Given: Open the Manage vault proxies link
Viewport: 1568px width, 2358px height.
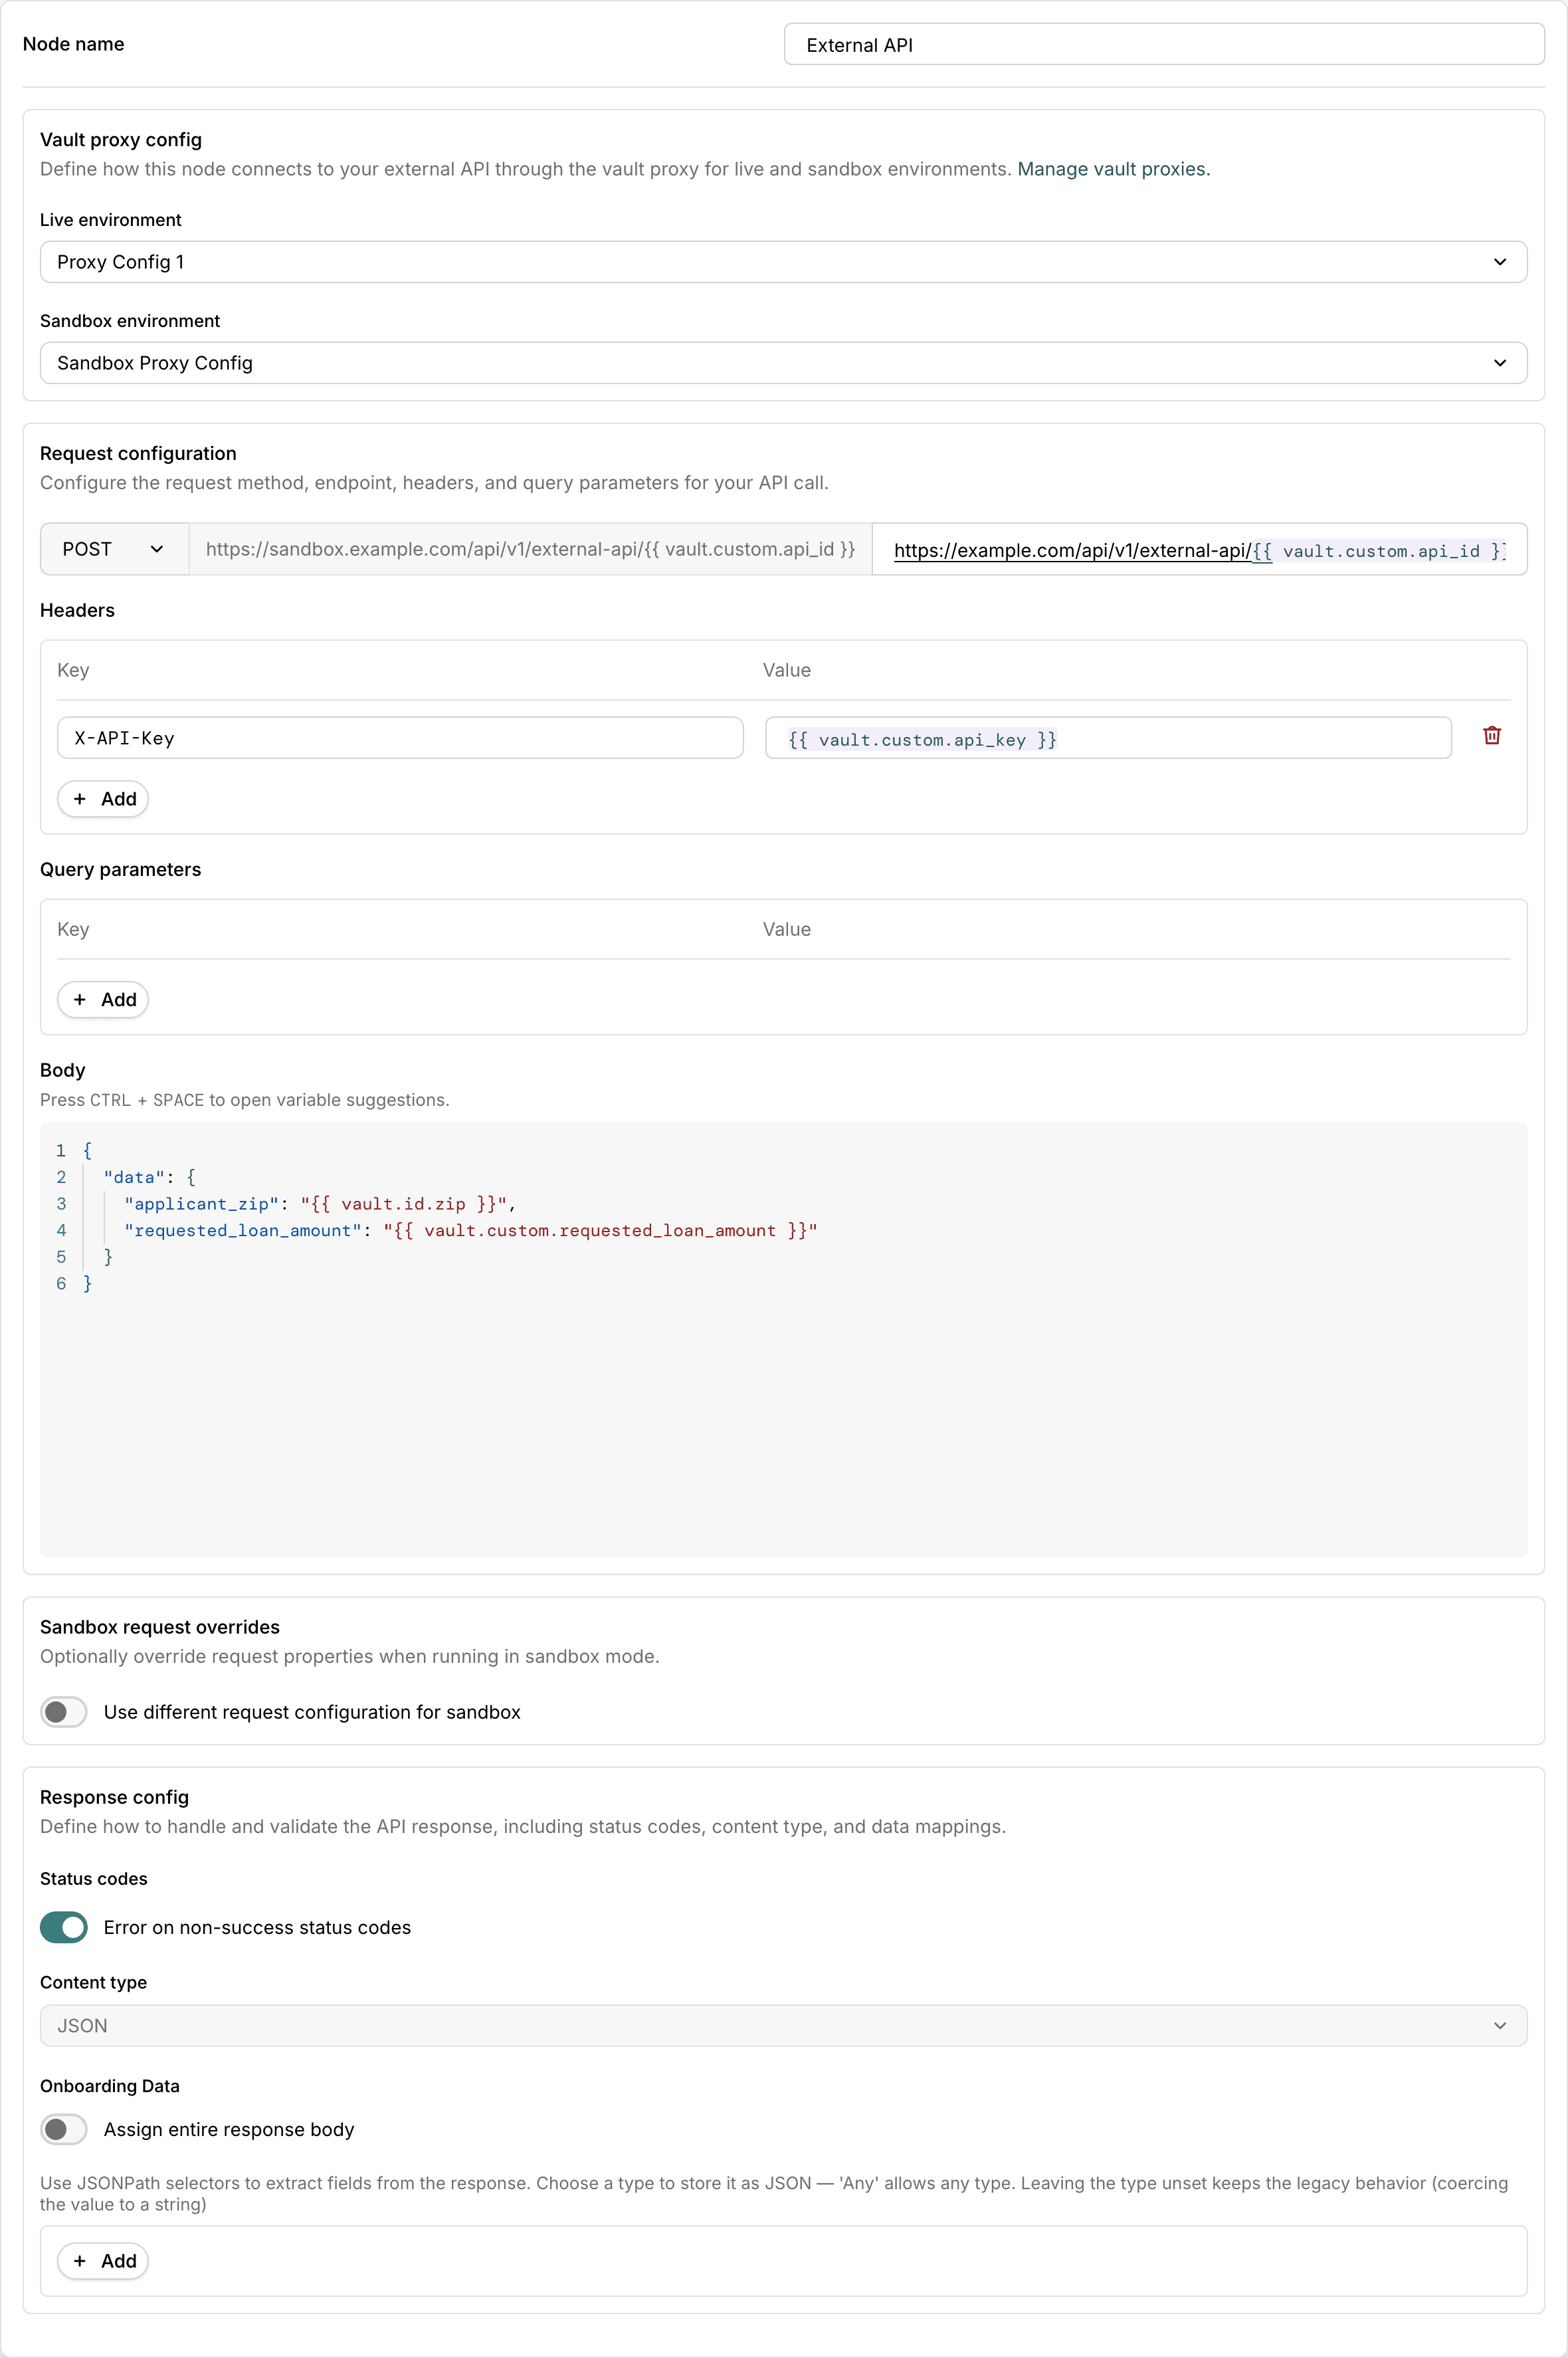Looking at the screenshot, I should click(x=1113, y=169).
